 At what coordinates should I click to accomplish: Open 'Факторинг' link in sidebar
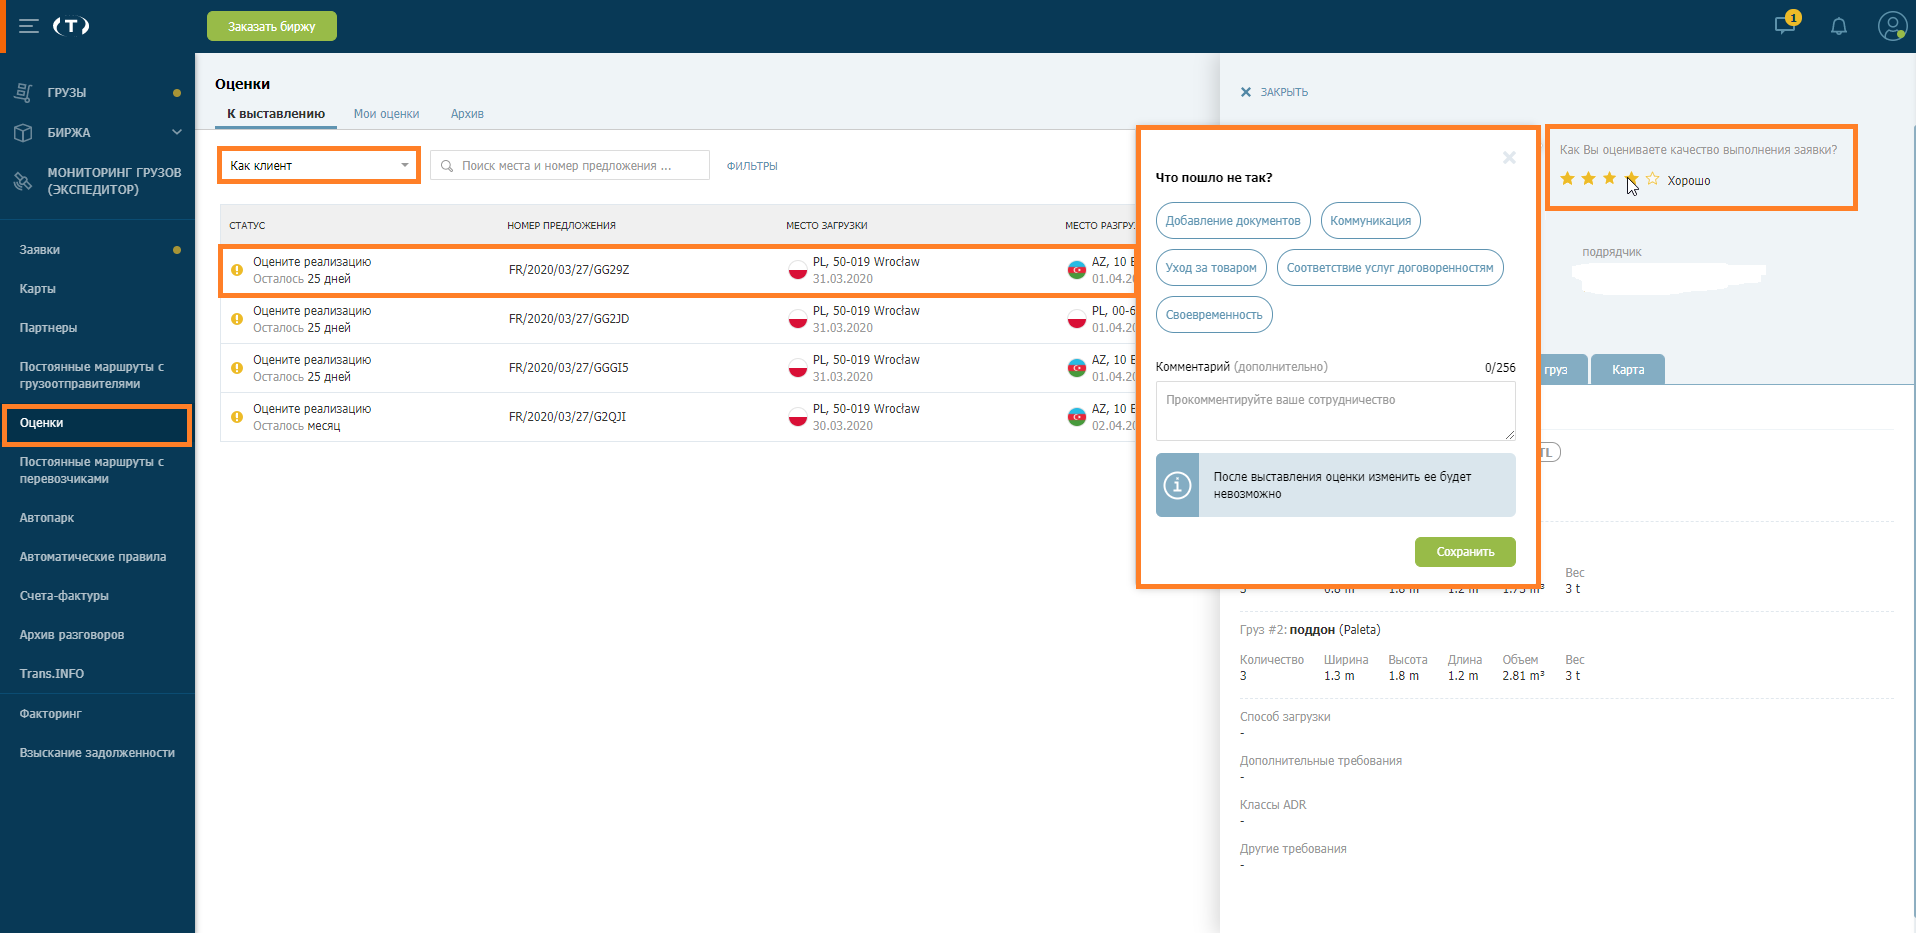(50, 714)
